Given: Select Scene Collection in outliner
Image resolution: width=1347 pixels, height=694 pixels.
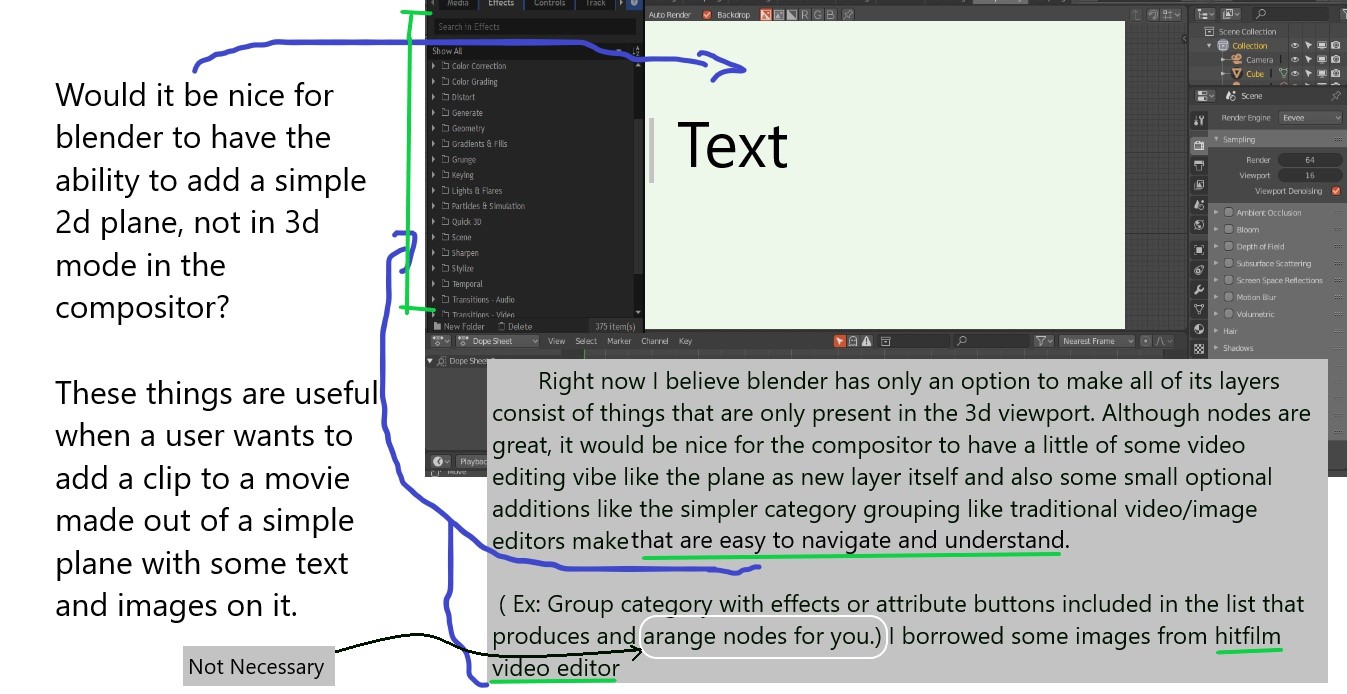Looking at the screenshot, I should pyautogui.click(x=1247, y=32).
